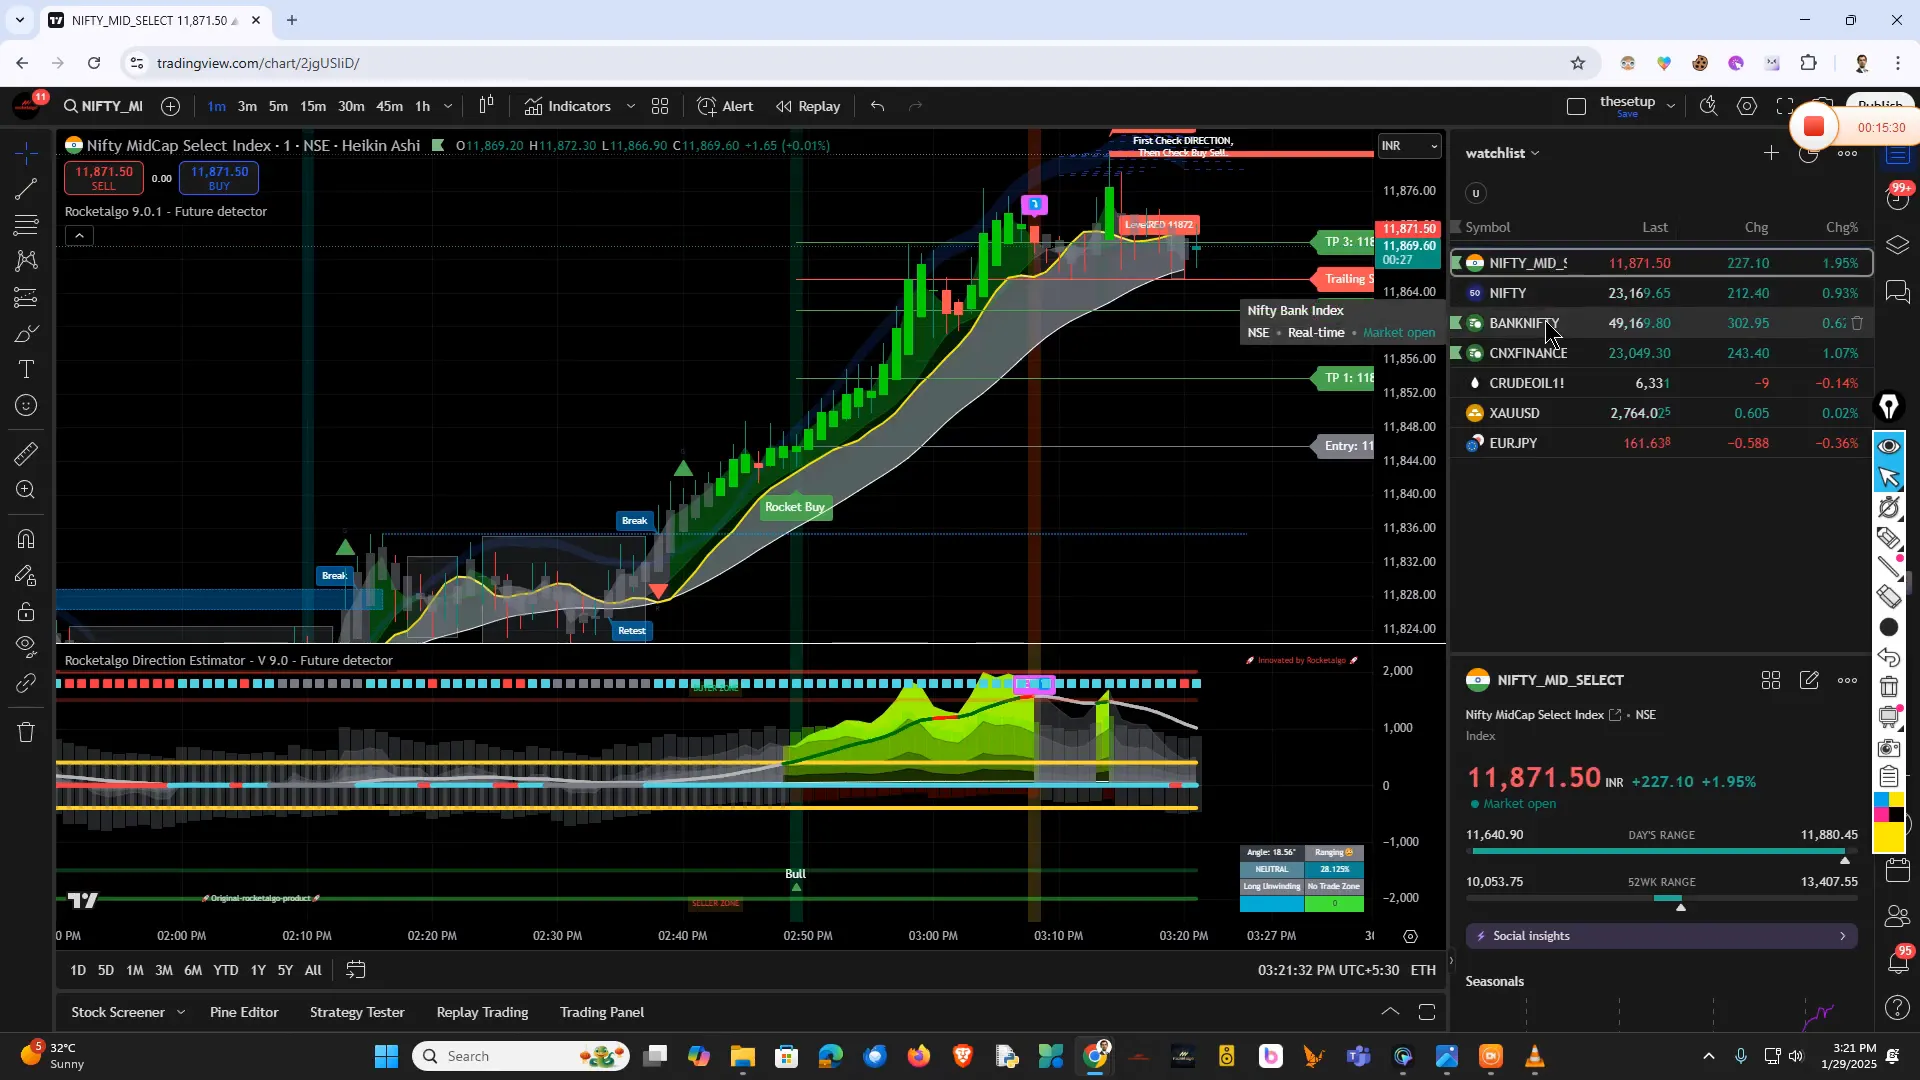
Task: Collapse the Rocketalgo indicator via its chevron
Action: [x=79, y=235]
